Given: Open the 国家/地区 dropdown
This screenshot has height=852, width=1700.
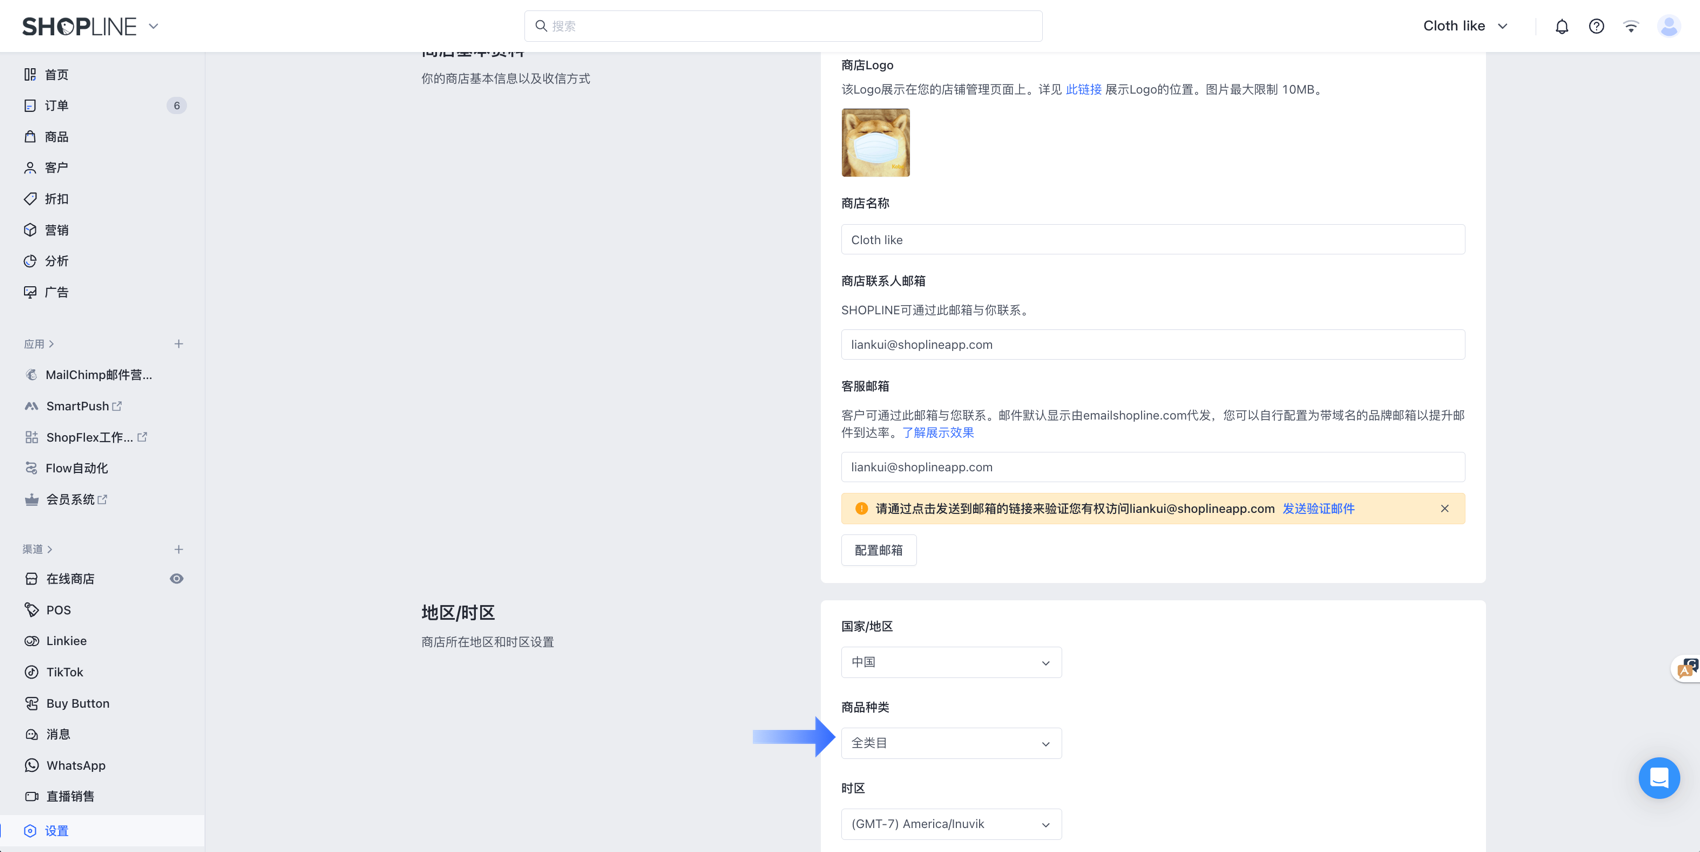Looking at the screenshot, I should [x=951, y=662].
